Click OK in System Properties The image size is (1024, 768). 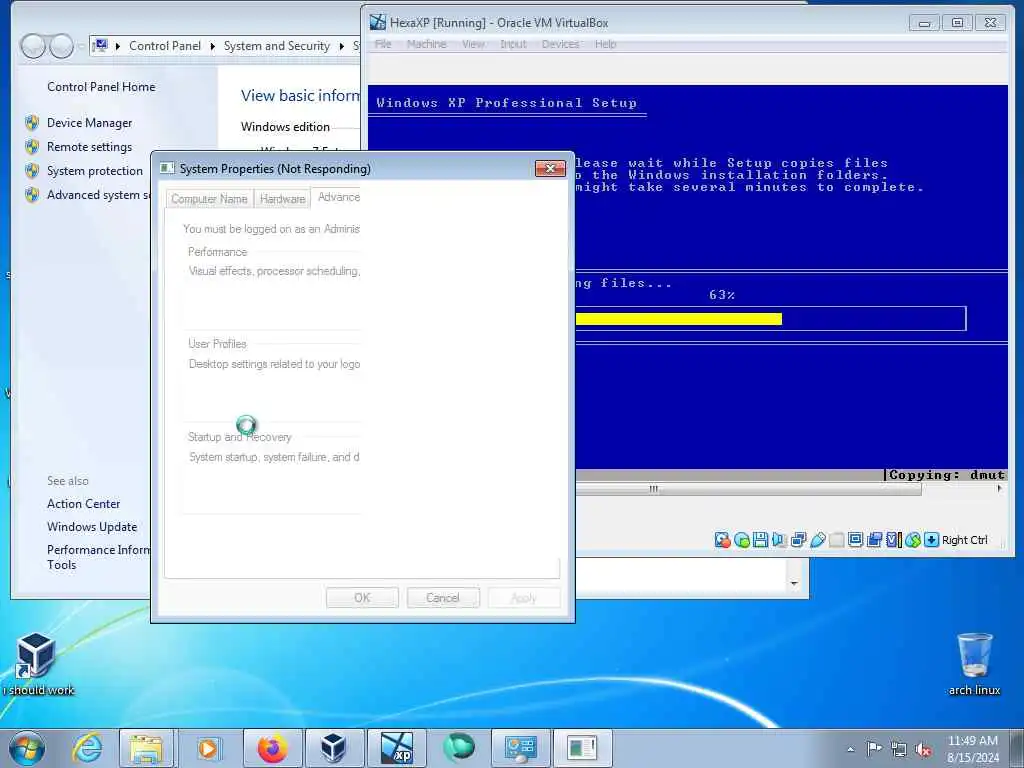(x=362, y=598)
